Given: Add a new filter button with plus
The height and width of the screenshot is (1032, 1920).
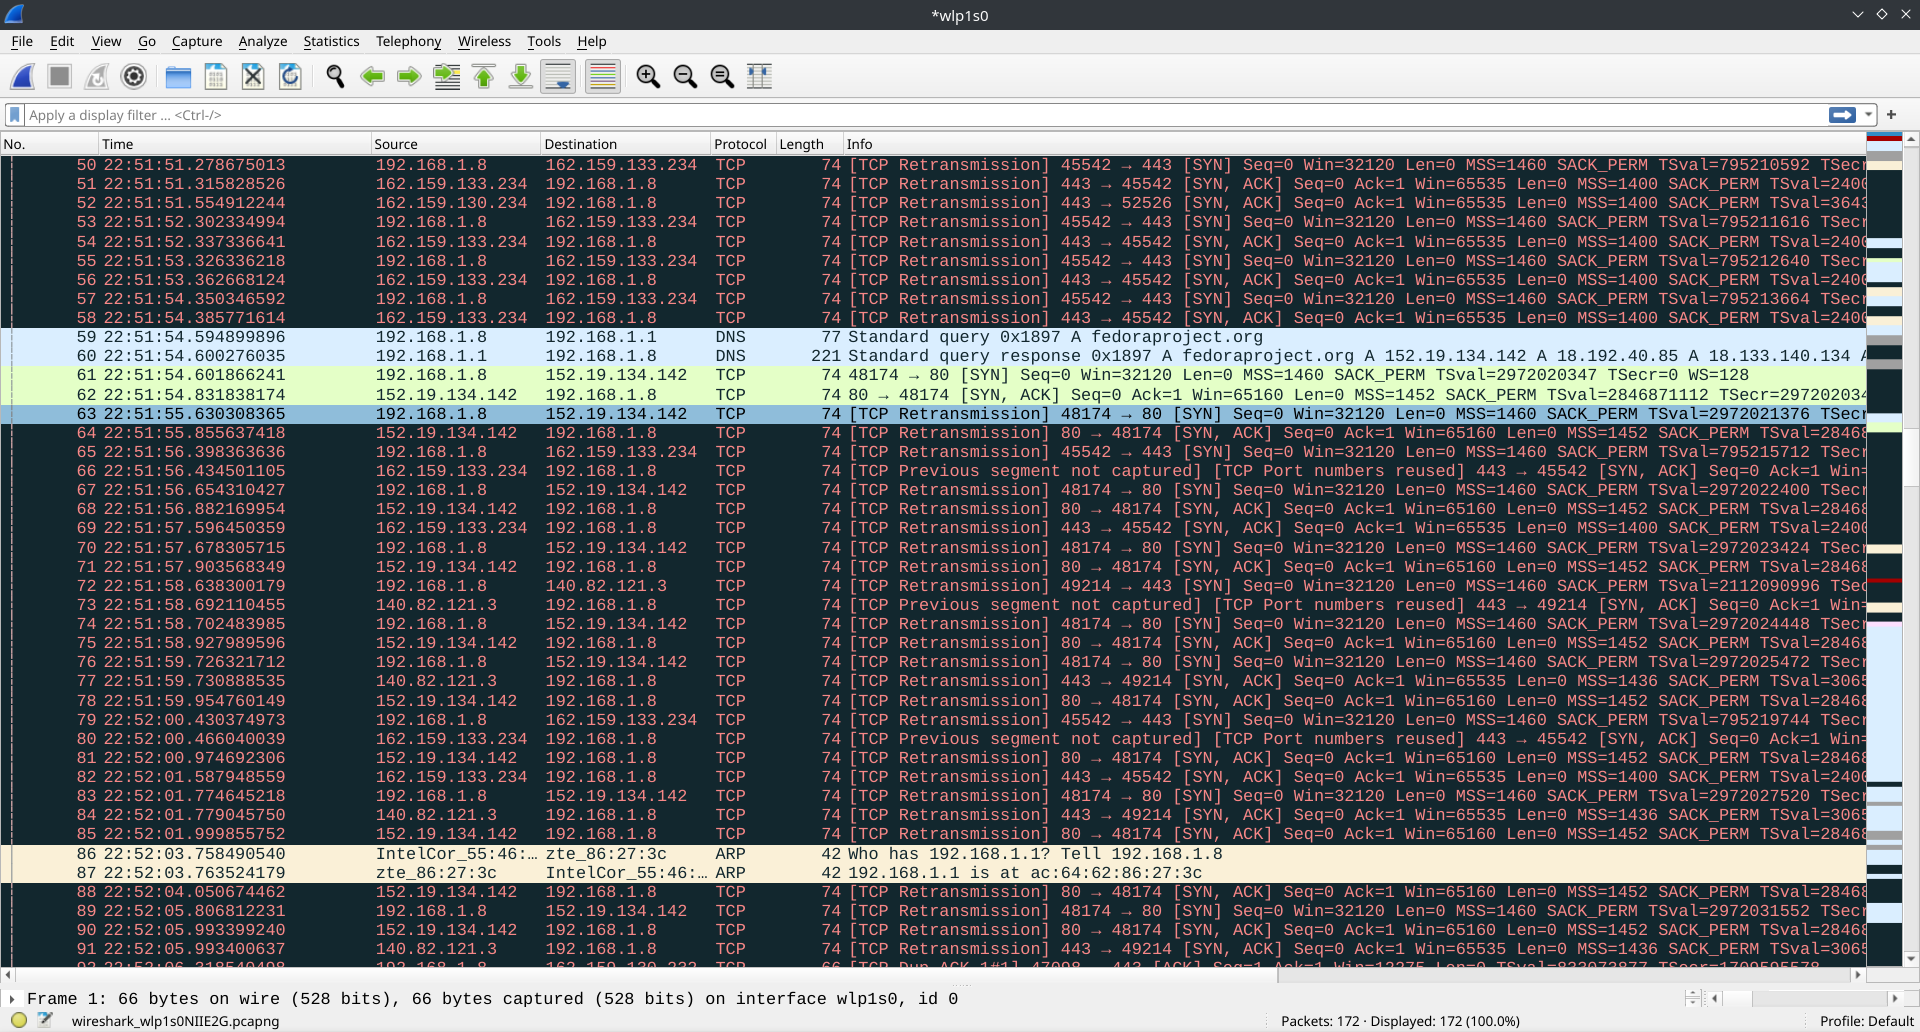Looking at the screenshot, I should [1891, 115].
